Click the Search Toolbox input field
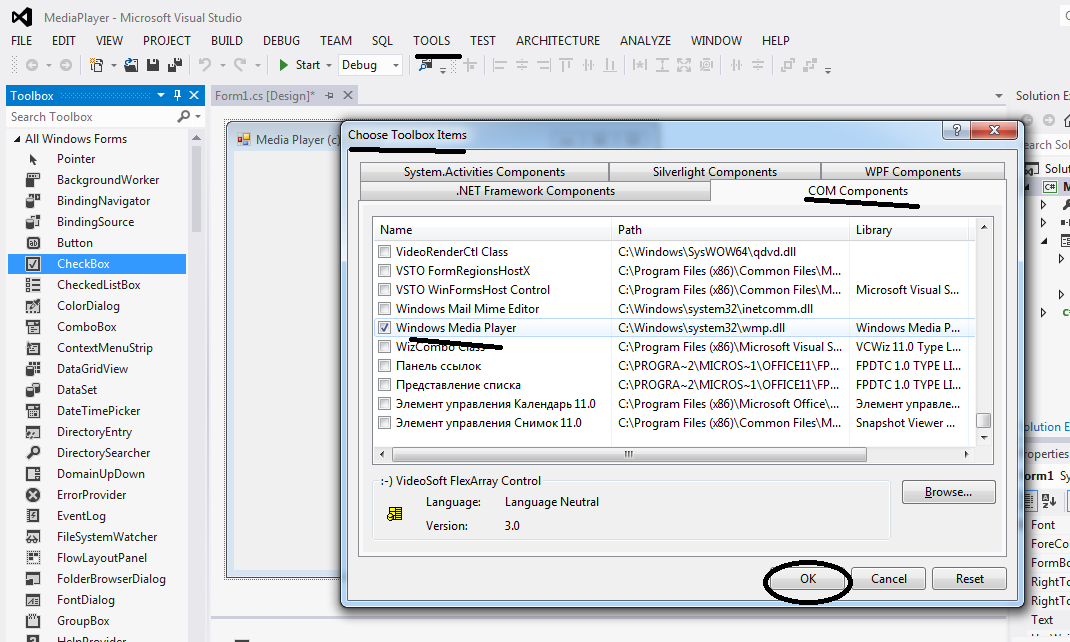The height and width of the screenshot is (642, 1070). (x=92, y=117)
